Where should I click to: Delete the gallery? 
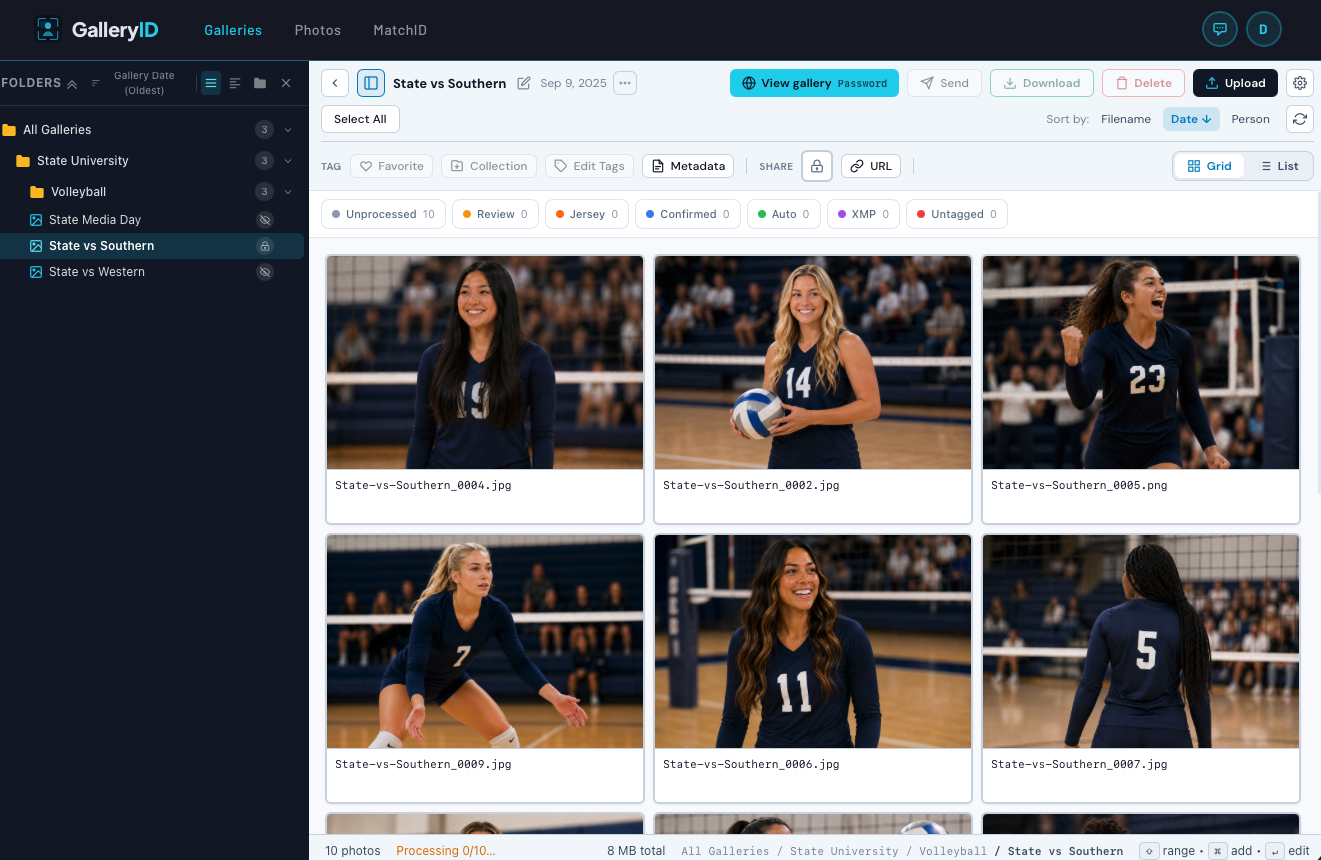point(1143,83)
